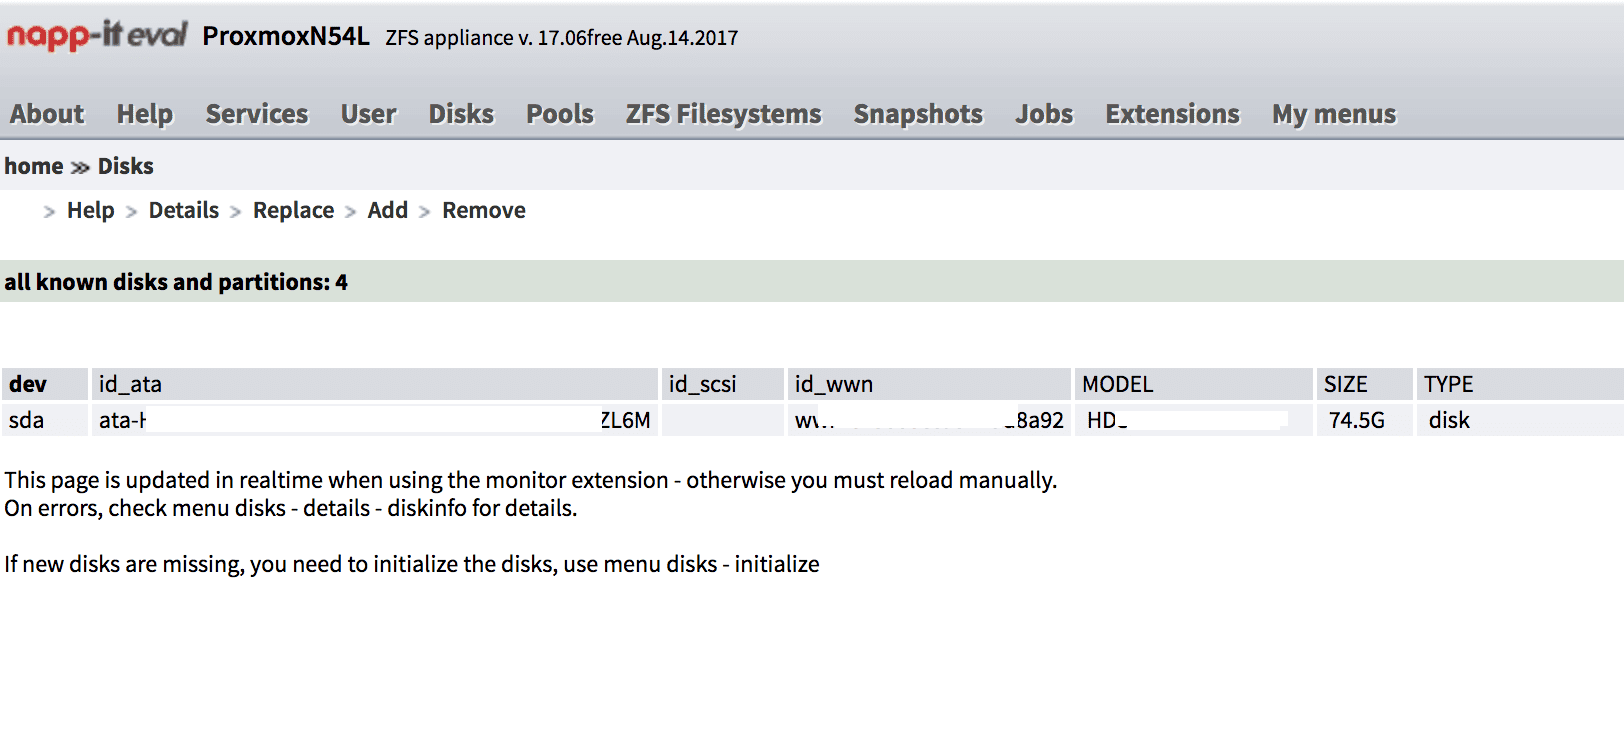Open My menus
1624x736 pixels.
pos(1334,114)
